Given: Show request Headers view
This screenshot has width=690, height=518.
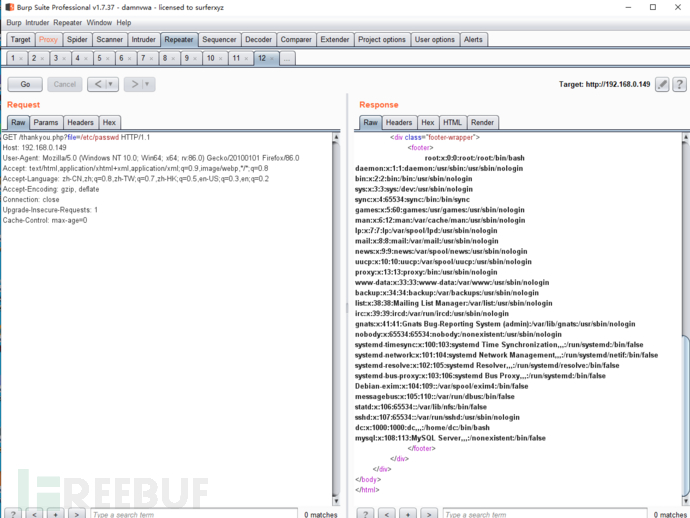Looking at the screenshot, I should click(81, 122).
